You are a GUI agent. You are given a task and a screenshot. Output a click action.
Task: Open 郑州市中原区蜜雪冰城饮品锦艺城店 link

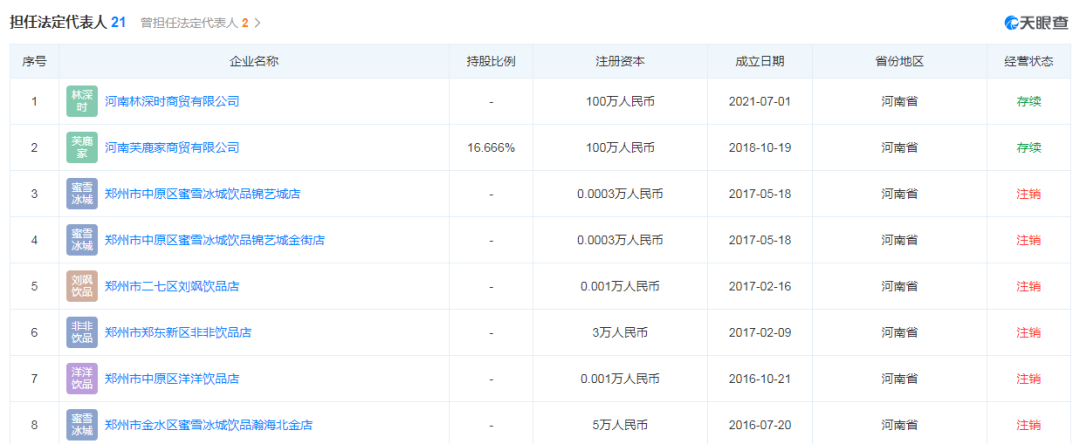[202, 194]
